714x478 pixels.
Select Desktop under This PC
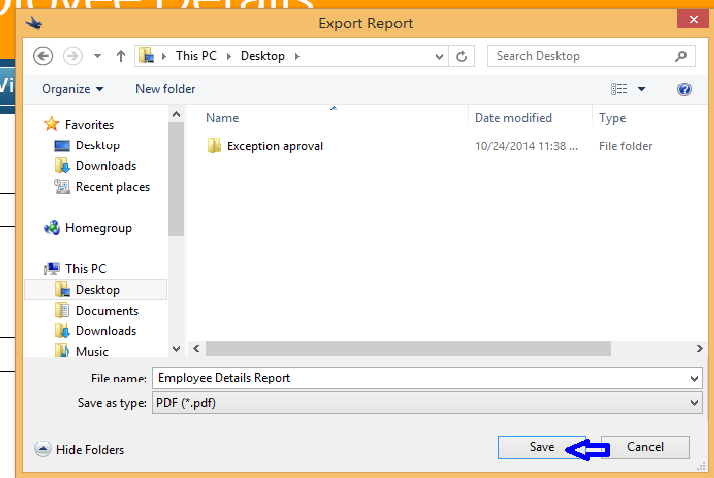click(96, 290)
